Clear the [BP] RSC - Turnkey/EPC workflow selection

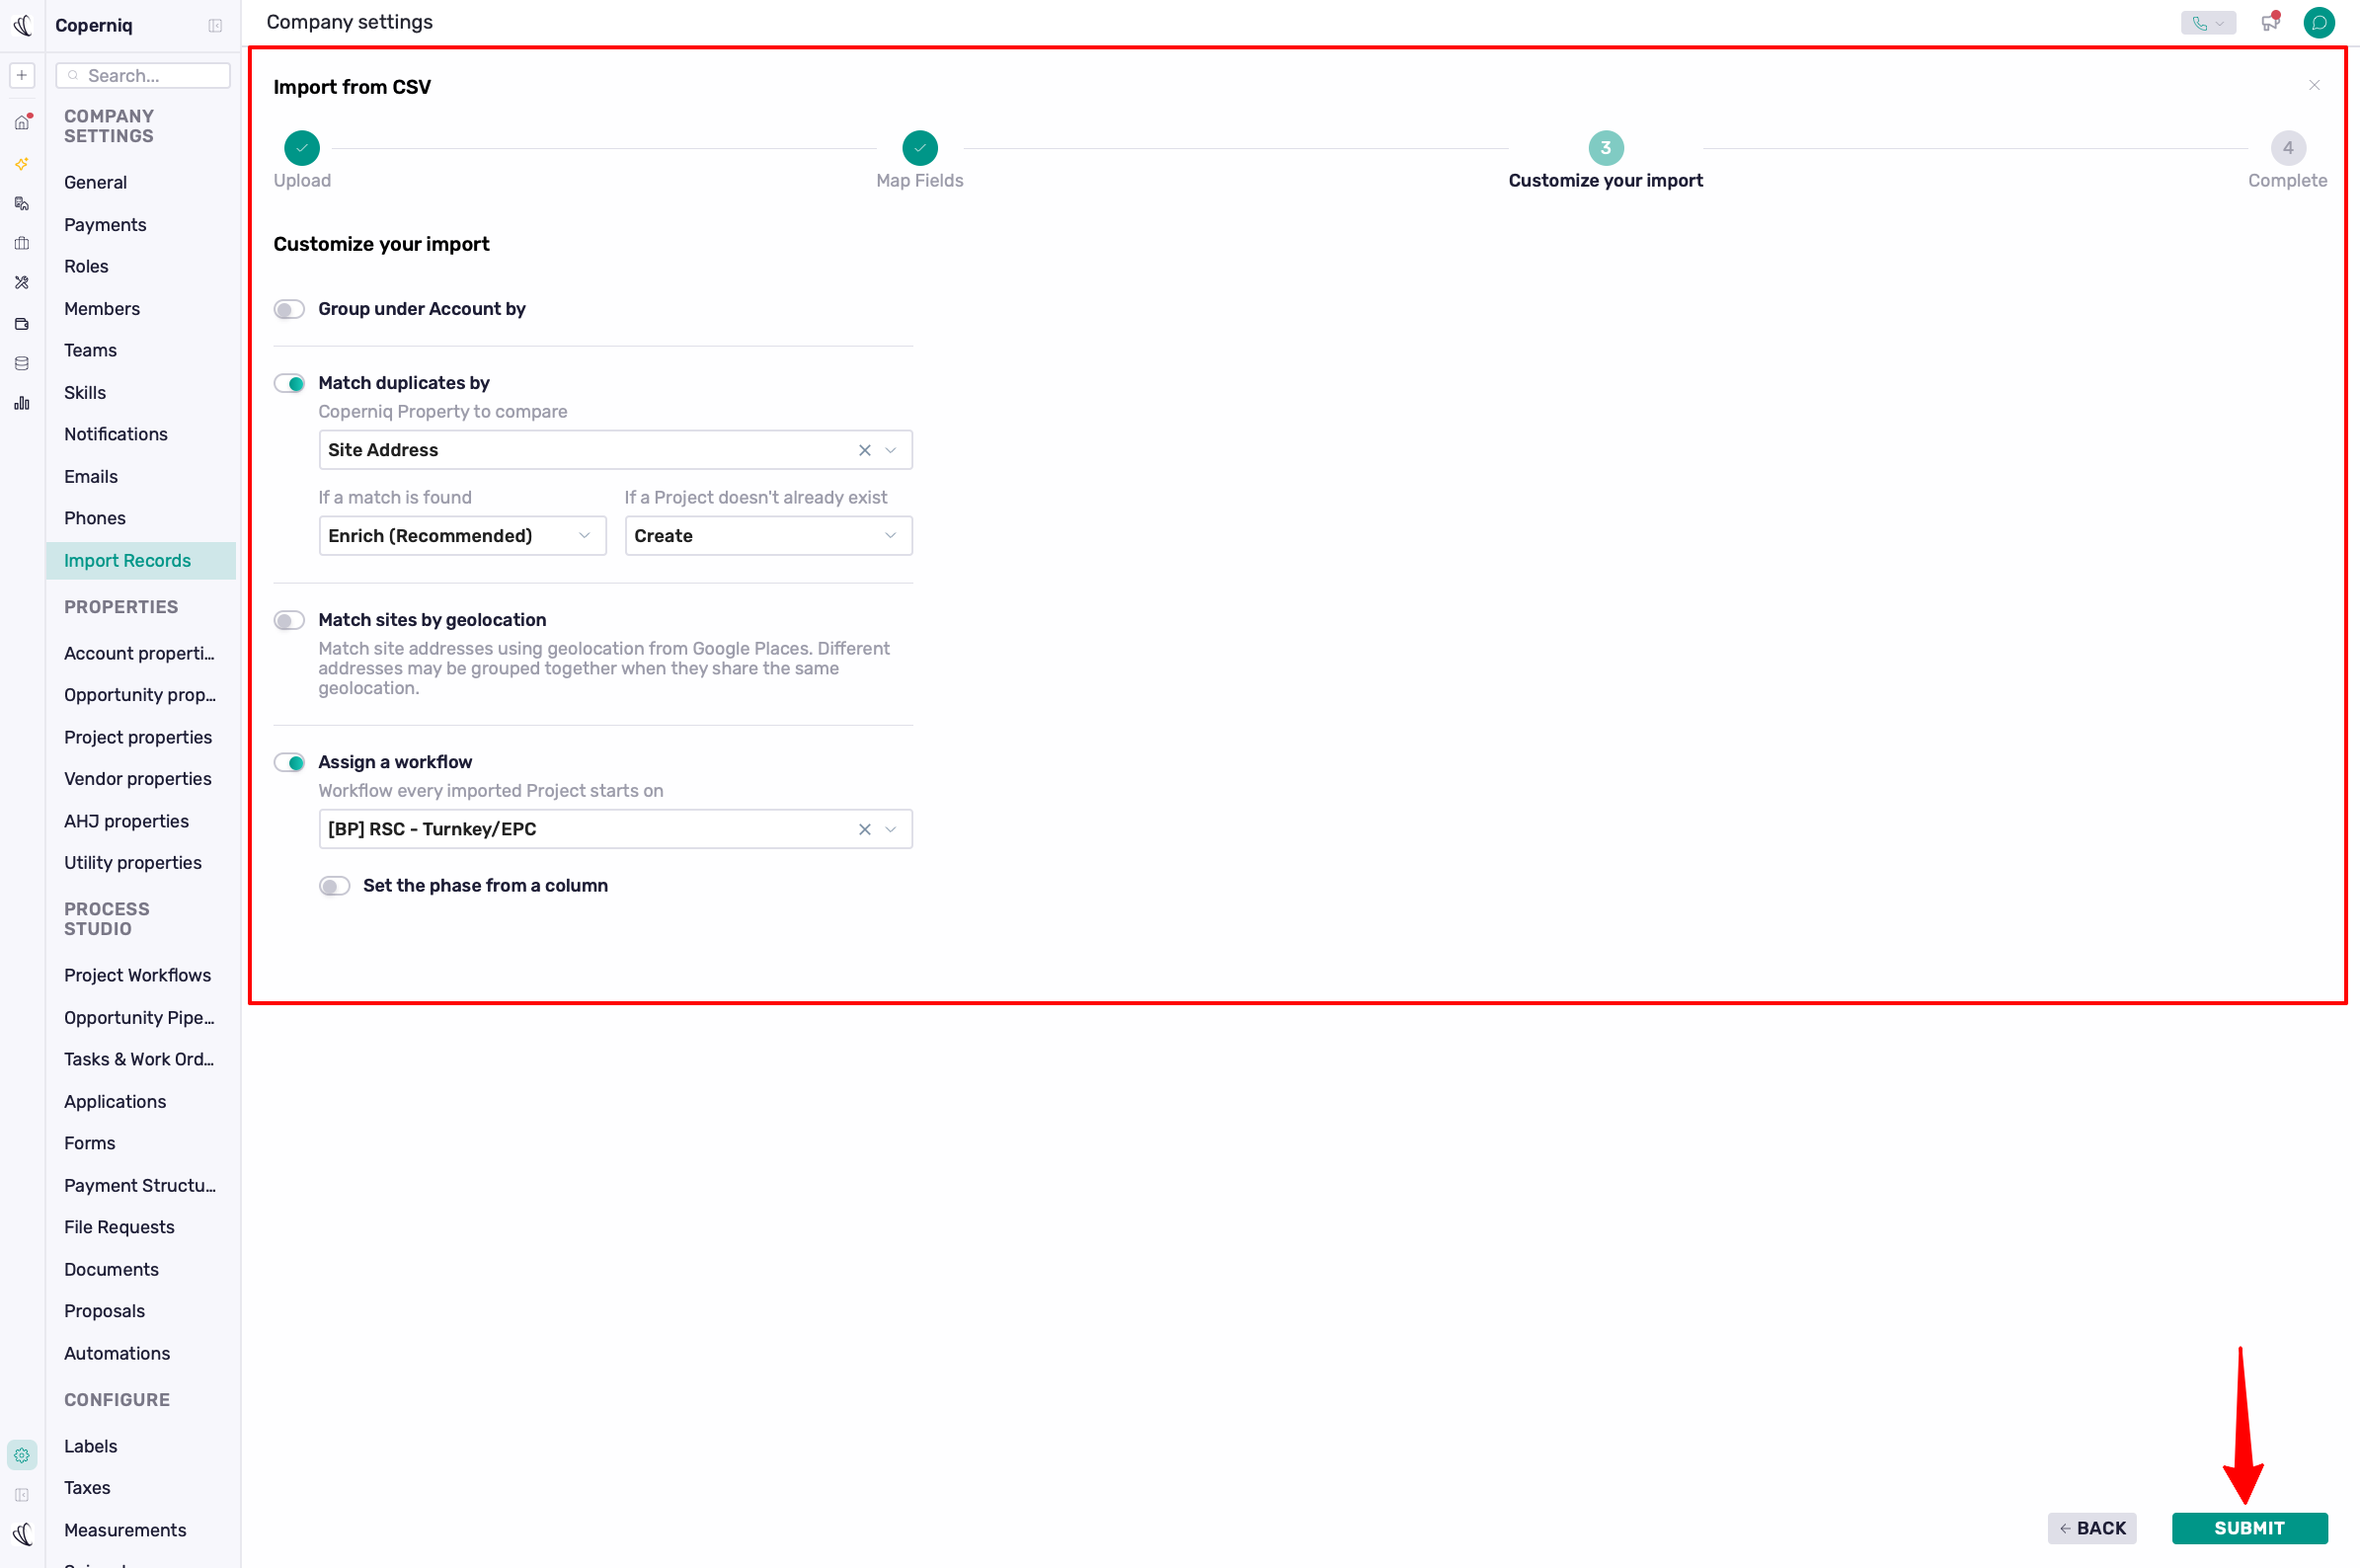[865, 829]
